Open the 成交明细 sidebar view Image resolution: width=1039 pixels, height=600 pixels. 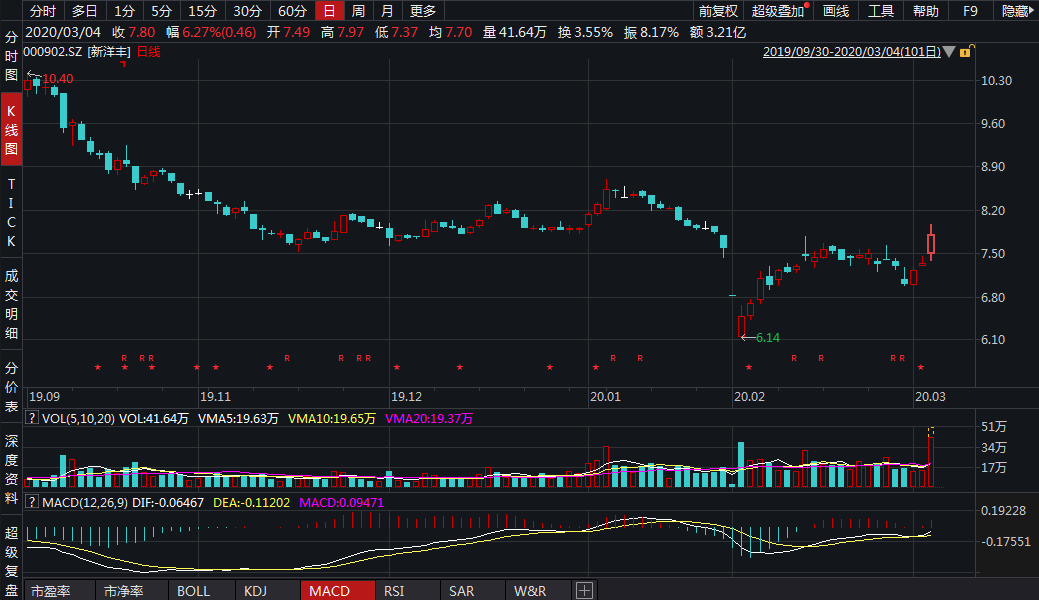tap(11, 304)
